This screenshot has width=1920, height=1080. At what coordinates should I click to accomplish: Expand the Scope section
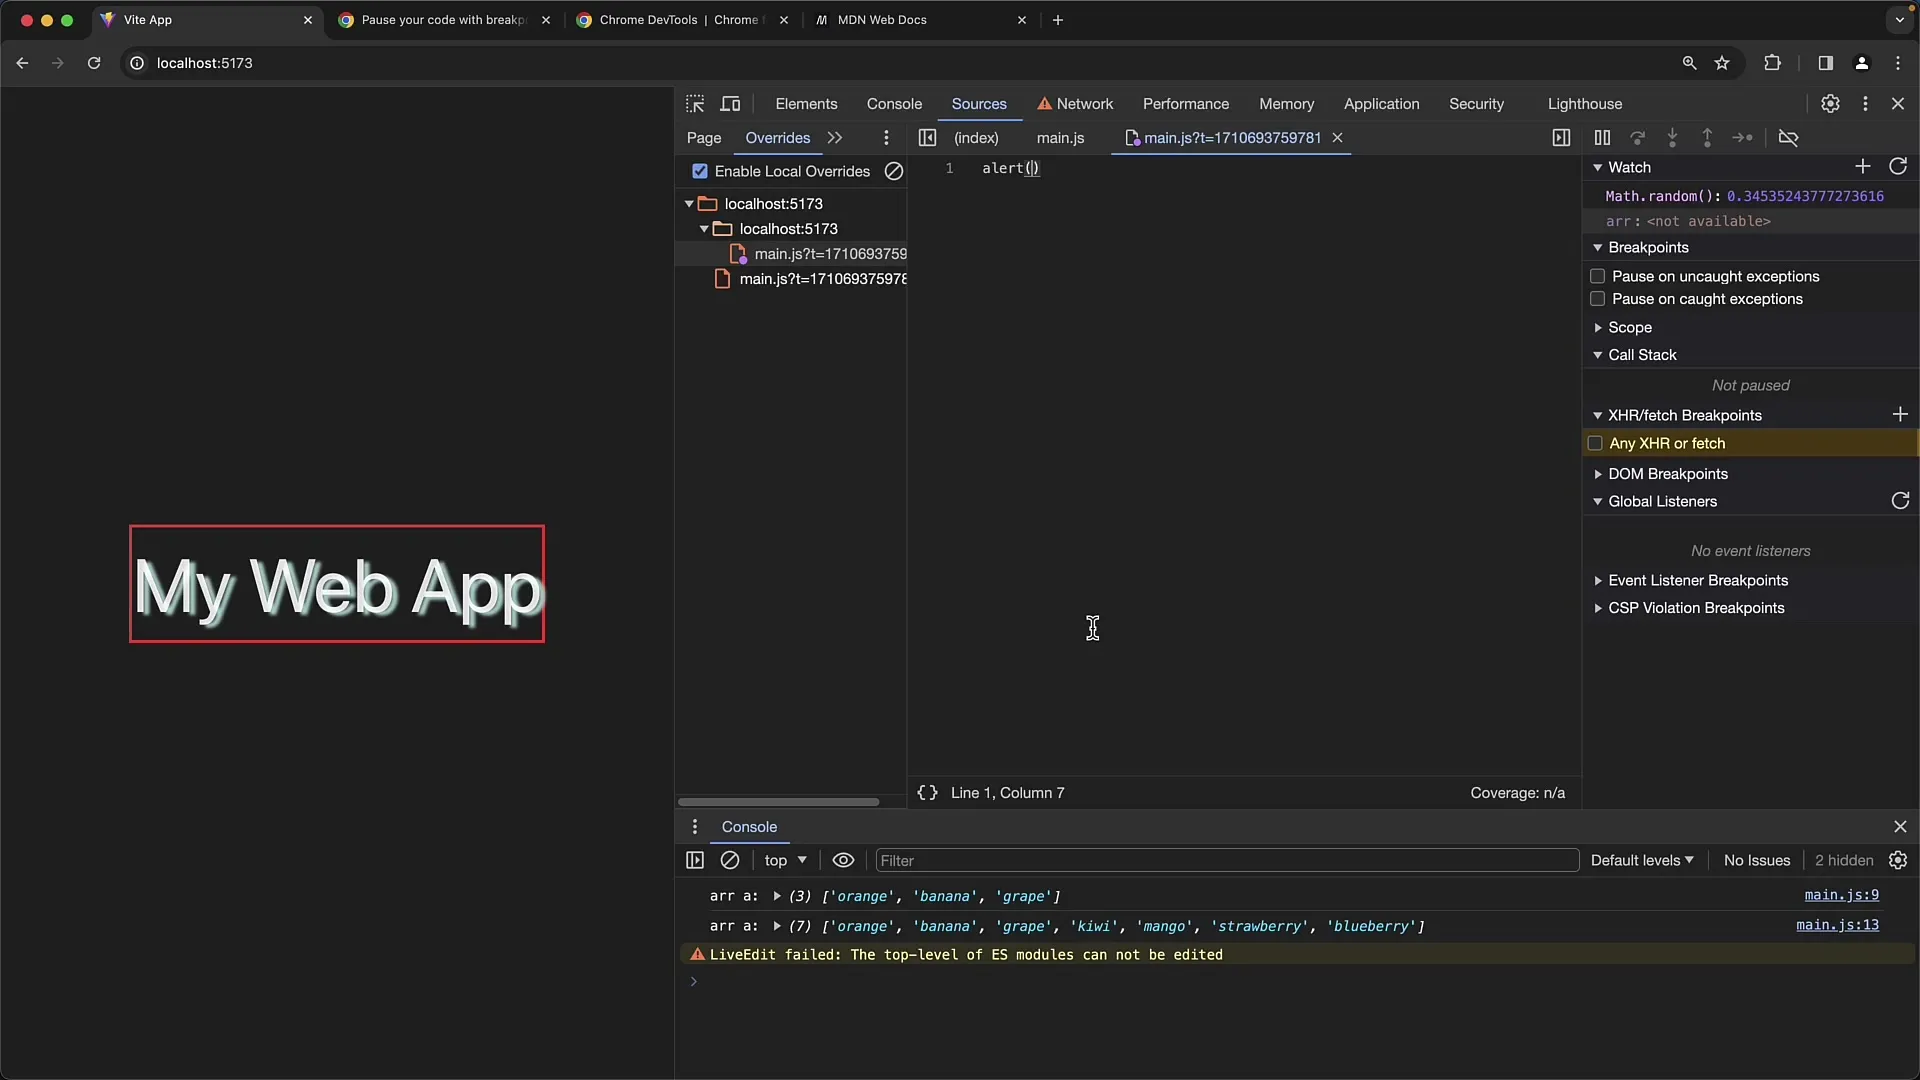point(1597,328)
